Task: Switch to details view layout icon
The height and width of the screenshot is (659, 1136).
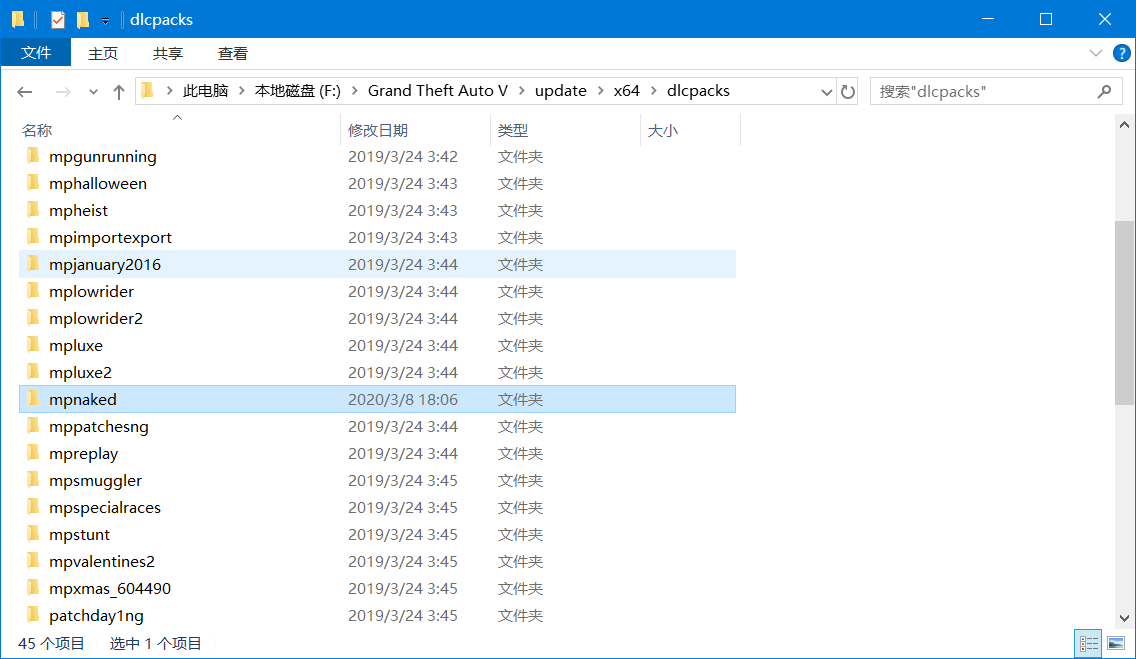Action: [1089, 643]
